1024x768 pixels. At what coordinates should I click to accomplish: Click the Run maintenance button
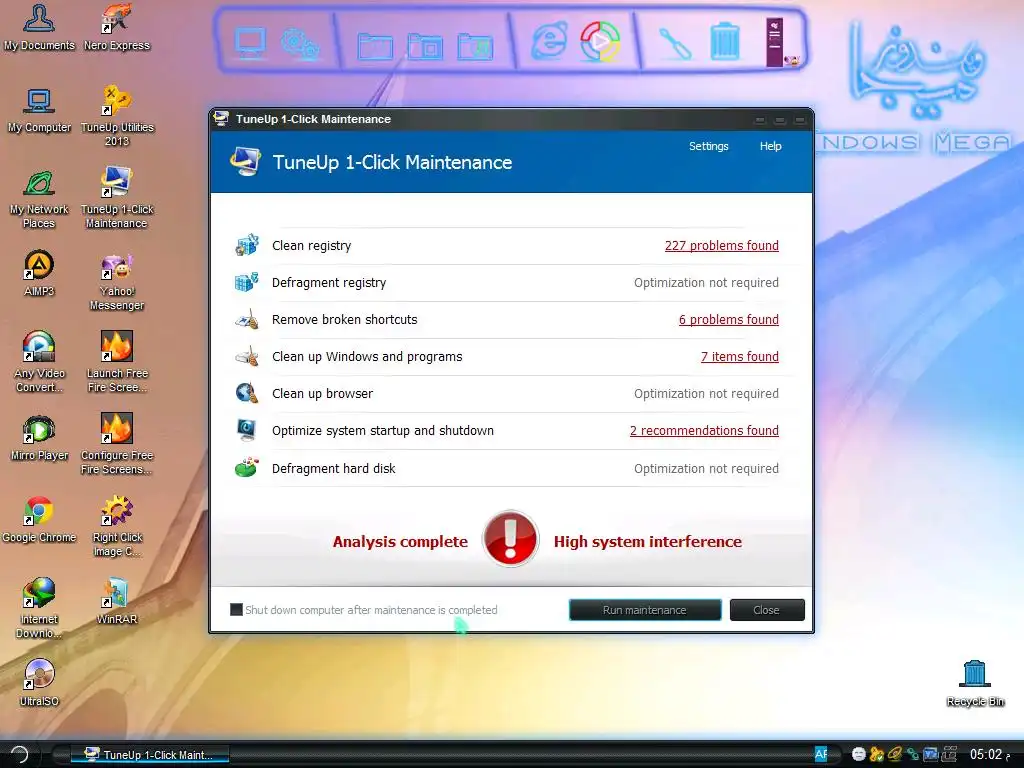(645, 610)
